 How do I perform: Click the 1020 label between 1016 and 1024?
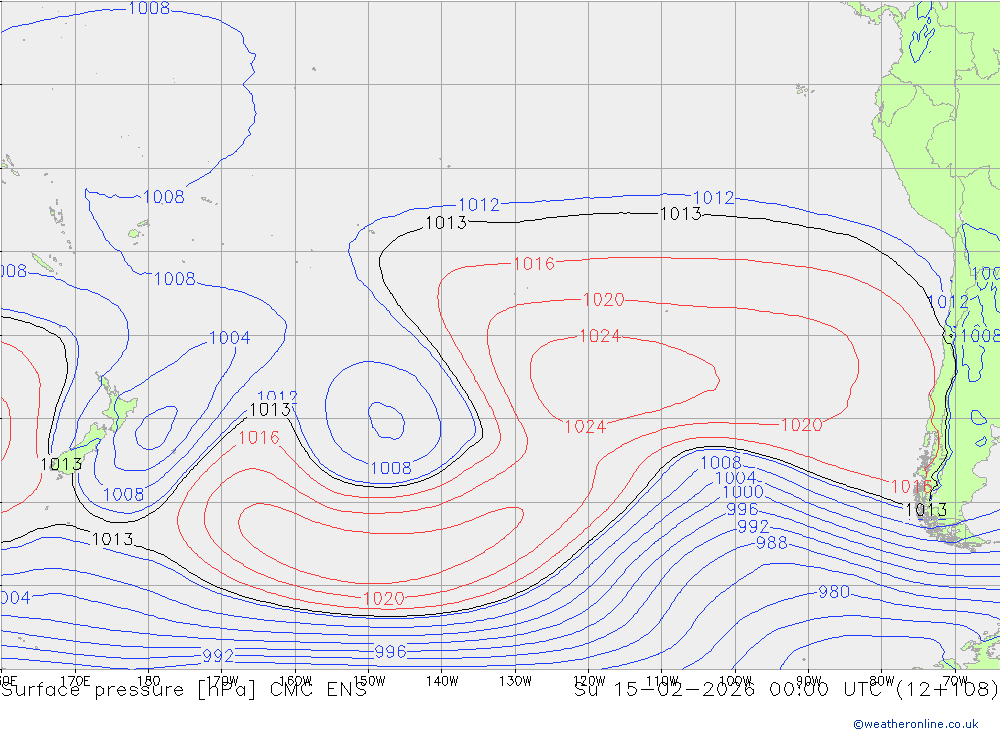tap(603, 299)
